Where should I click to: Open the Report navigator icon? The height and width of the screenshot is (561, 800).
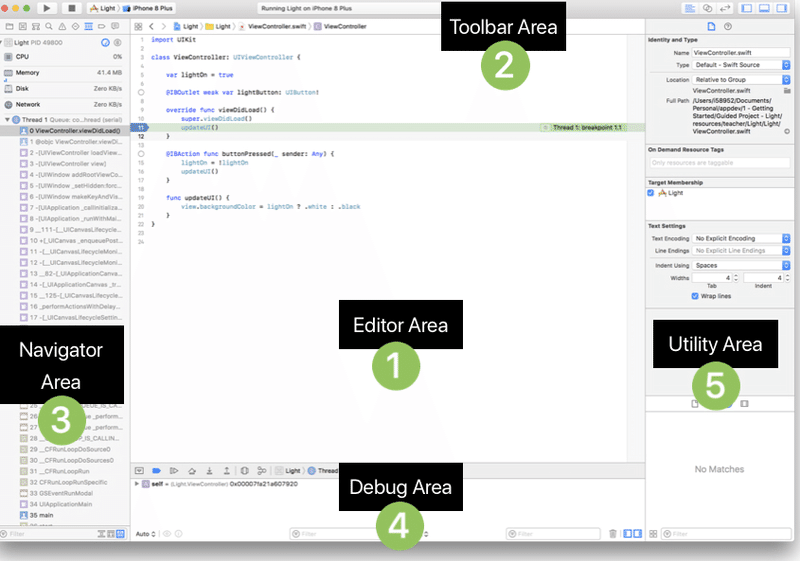pos(115,26)
